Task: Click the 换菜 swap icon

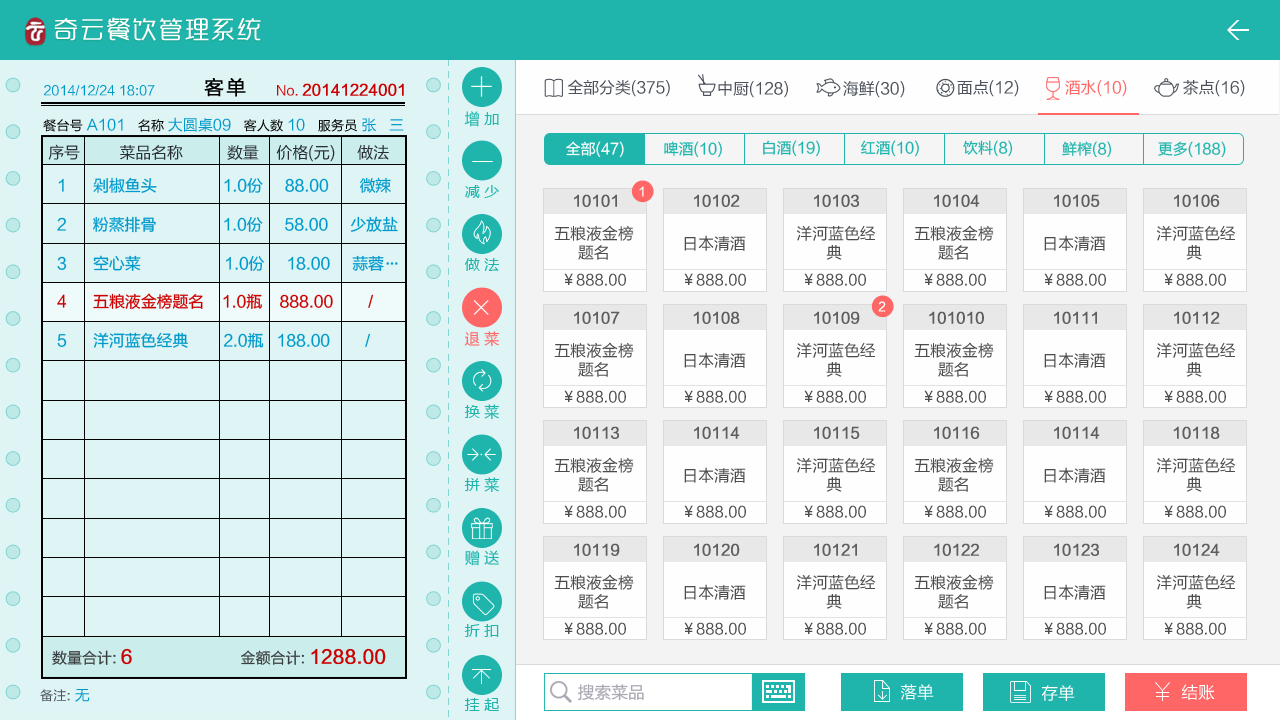Action: click(x=482, y=381)
